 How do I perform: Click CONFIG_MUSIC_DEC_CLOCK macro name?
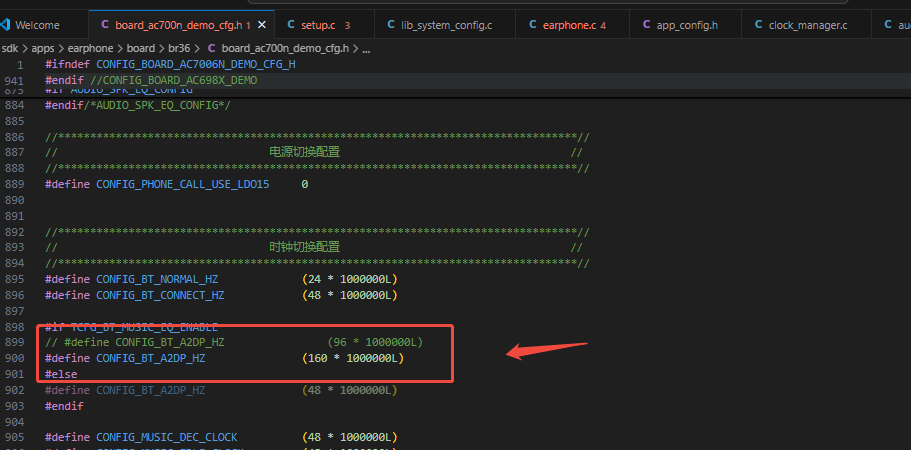tap(166, 437)
